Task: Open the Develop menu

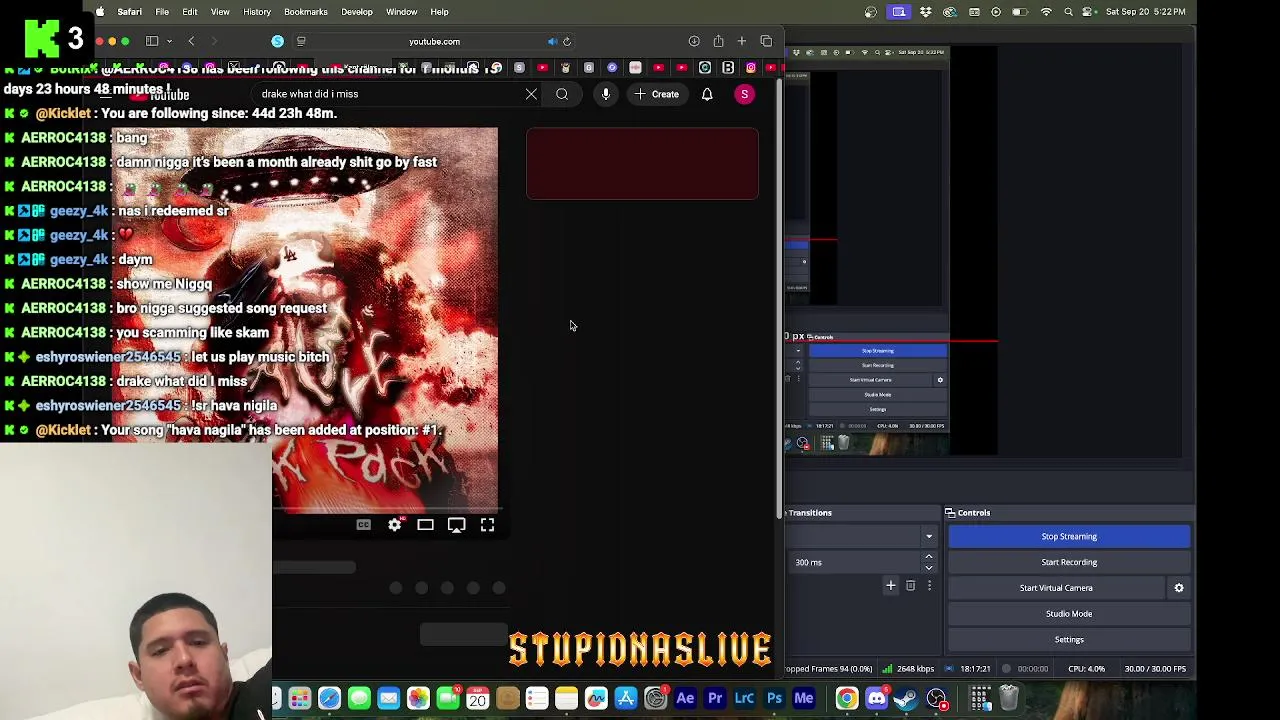Action: (357, 12)
